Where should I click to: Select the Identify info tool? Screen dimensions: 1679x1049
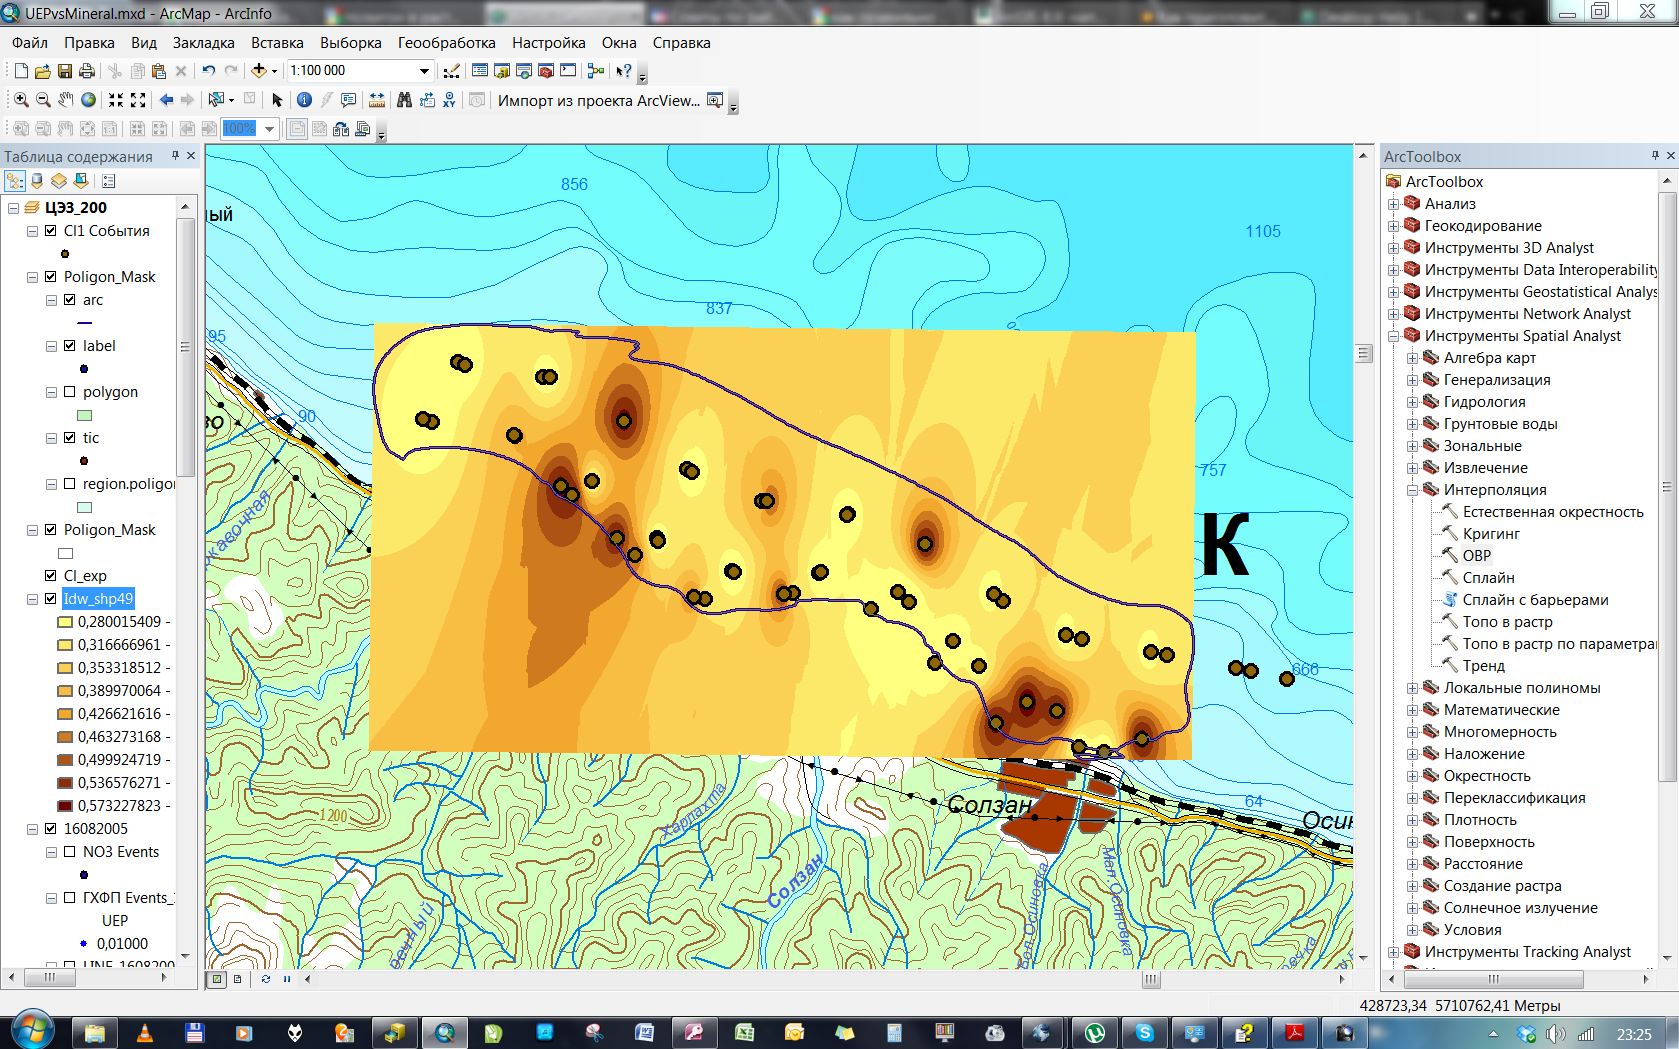click(x=304, y=100)
